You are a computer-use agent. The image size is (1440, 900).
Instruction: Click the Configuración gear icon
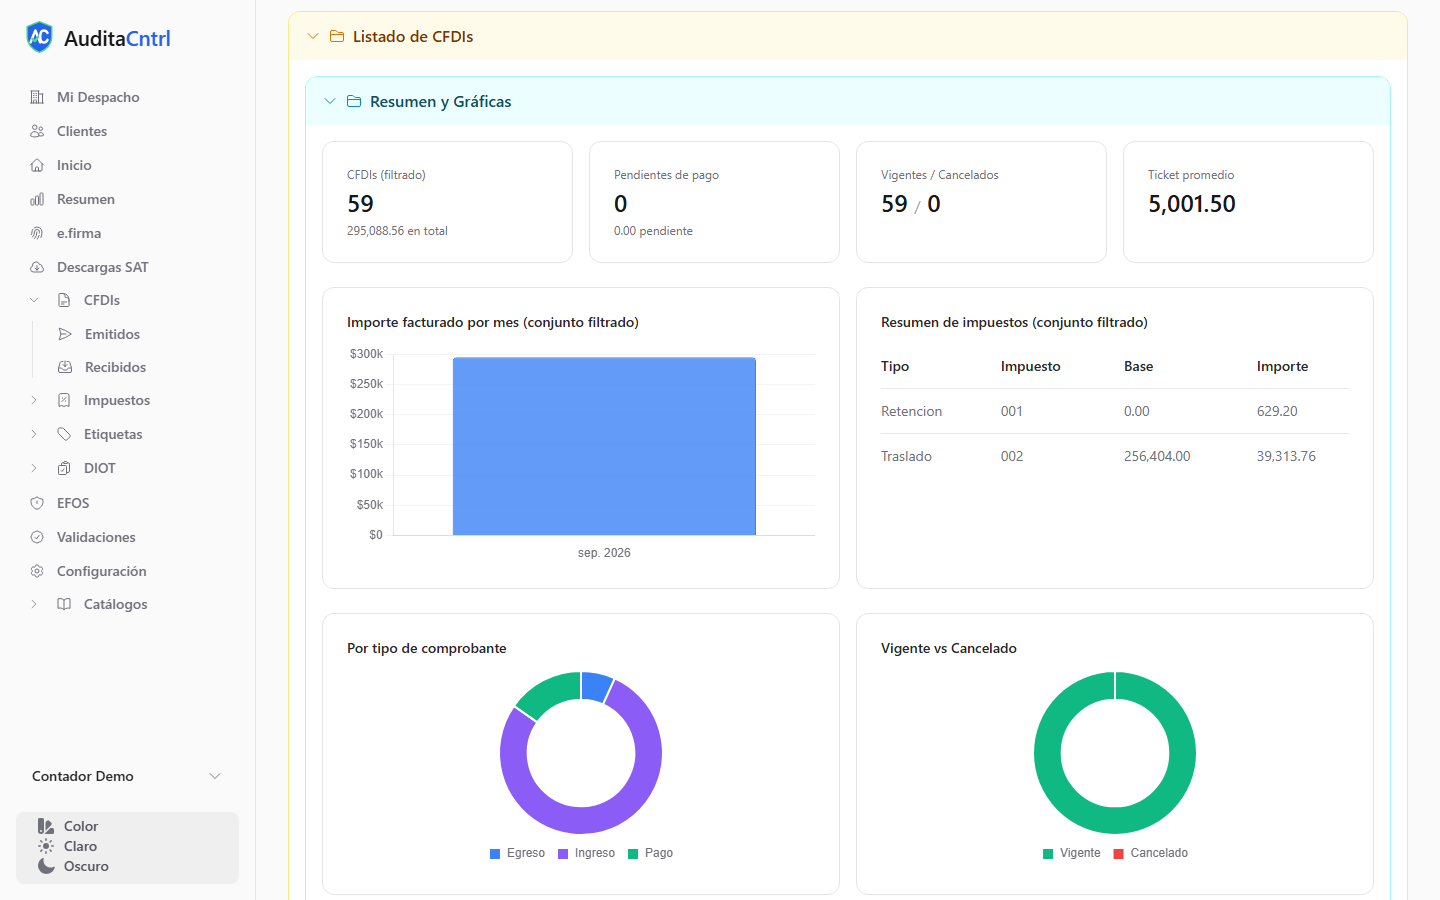click(x=37, y=571)
